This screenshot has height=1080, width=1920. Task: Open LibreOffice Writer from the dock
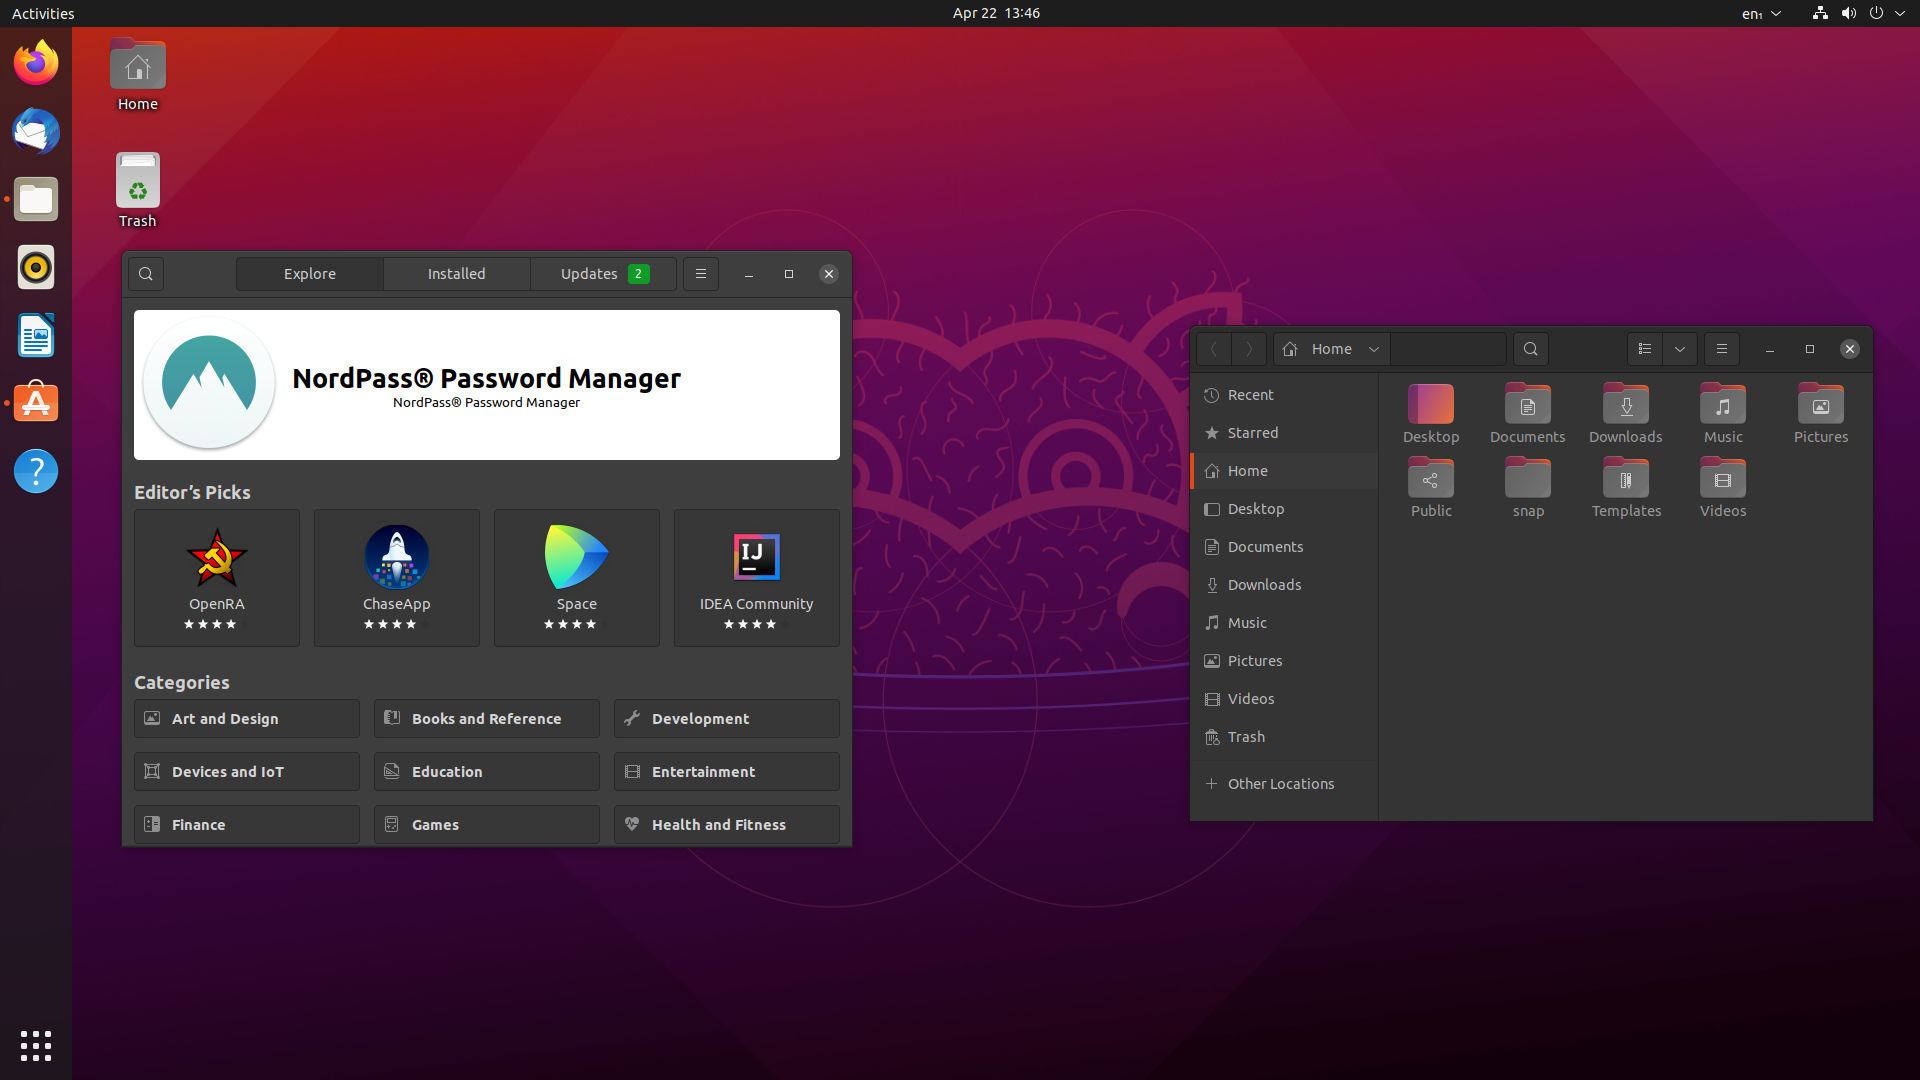click(x=36, y=335)
